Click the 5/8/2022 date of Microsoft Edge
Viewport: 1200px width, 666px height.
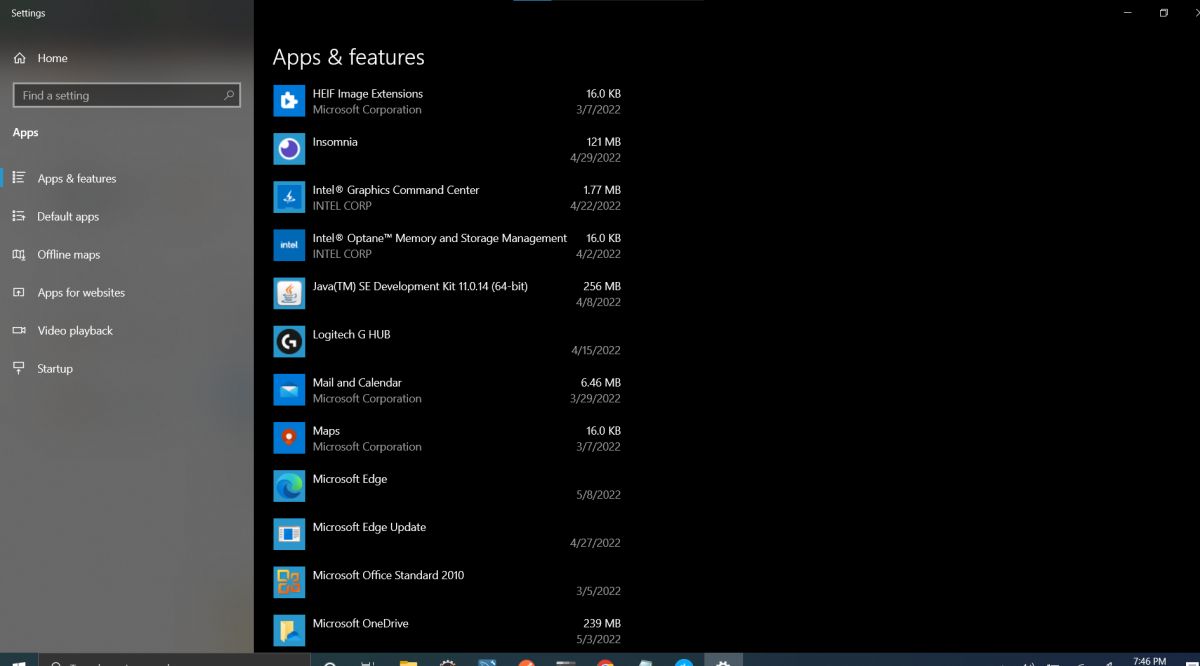tap(599, 495)
